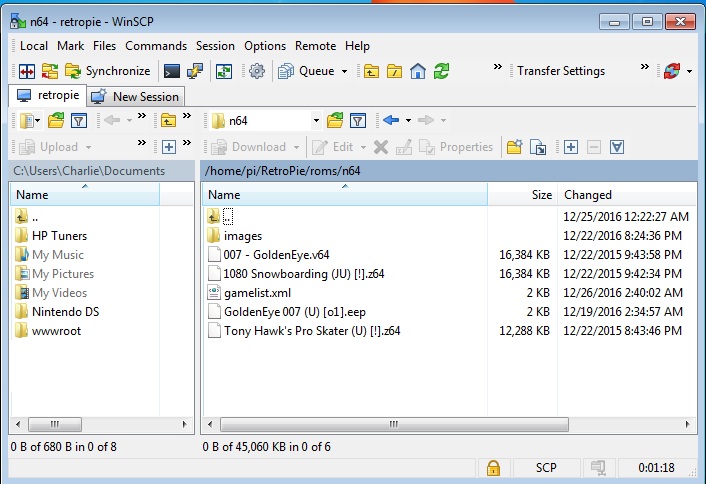Expand the remote back history dropdown

pos(408,120)
